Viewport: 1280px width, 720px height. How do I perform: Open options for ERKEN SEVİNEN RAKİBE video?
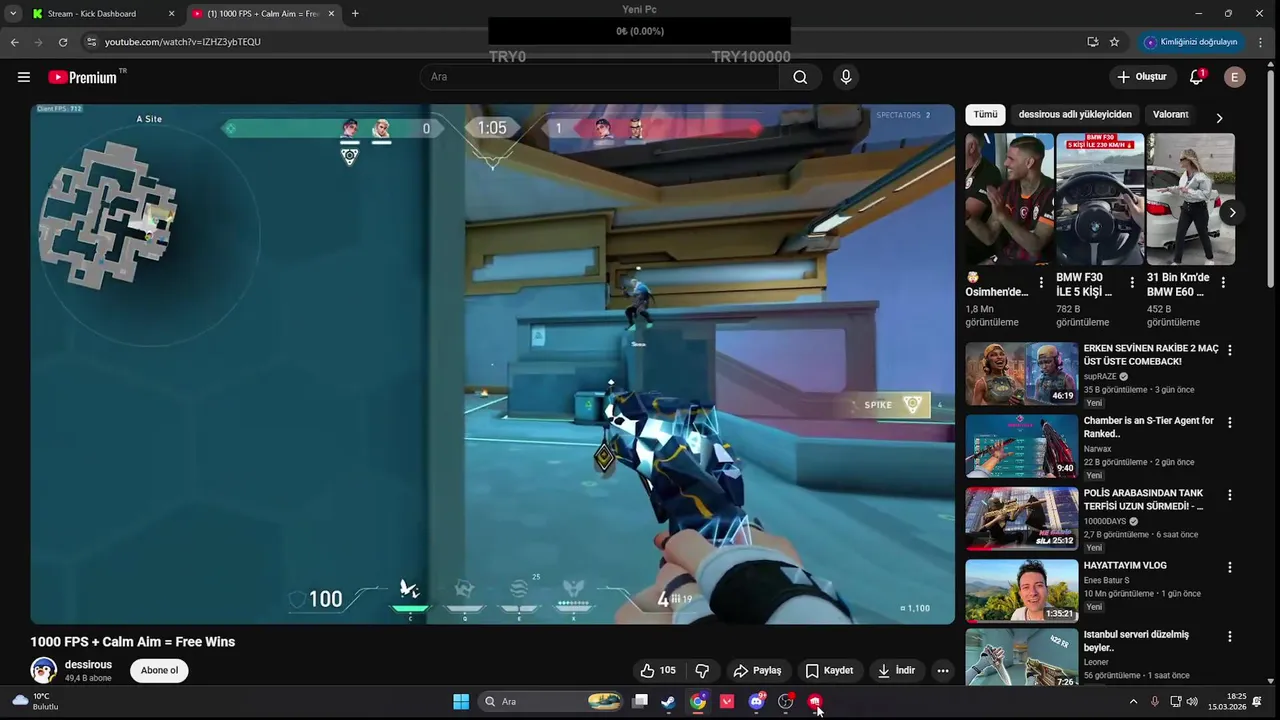[x=1230, y=350]
